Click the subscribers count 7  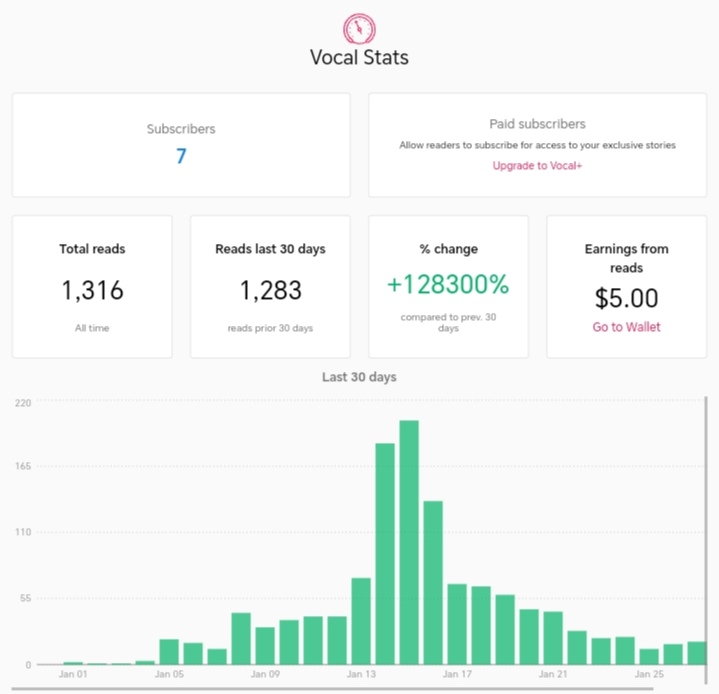coord(181,156)
